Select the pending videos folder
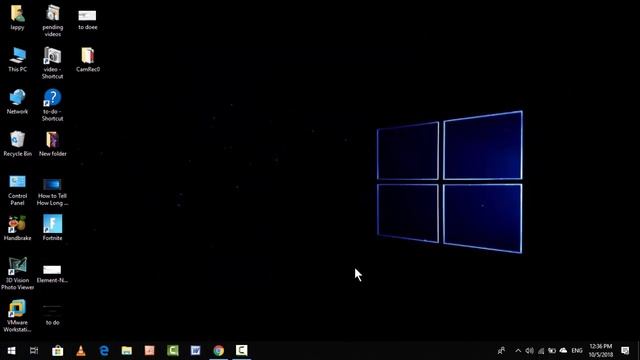Viewport: 640px width, 360px height. click(53, 14)
